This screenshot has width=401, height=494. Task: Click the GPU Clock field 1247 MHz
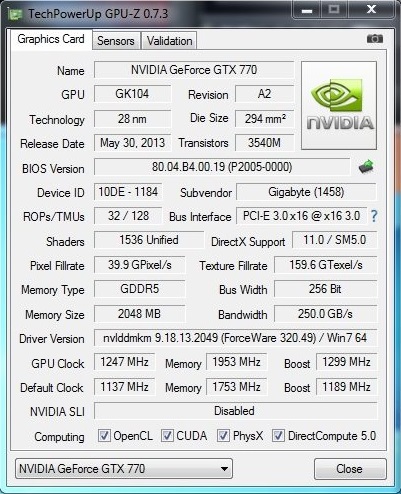(x=124, y=362)
